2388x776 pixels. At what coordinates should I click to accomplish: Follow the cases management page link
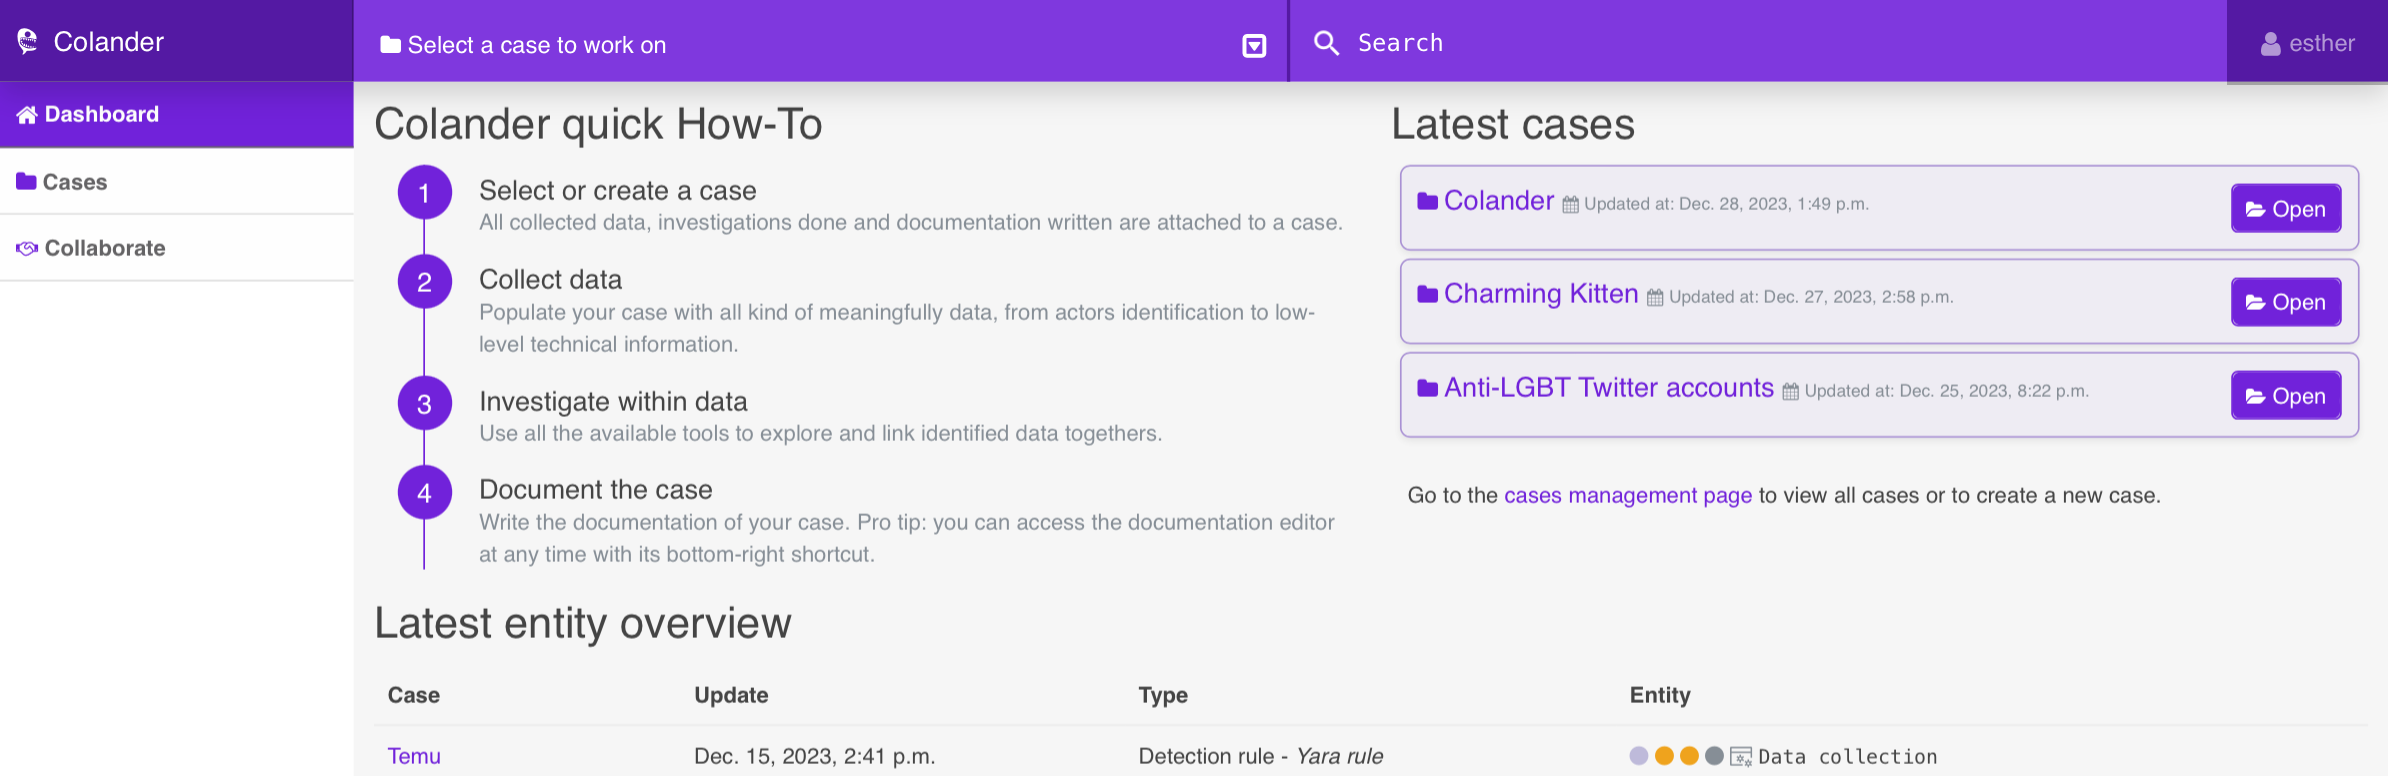tap(1628, 496)
